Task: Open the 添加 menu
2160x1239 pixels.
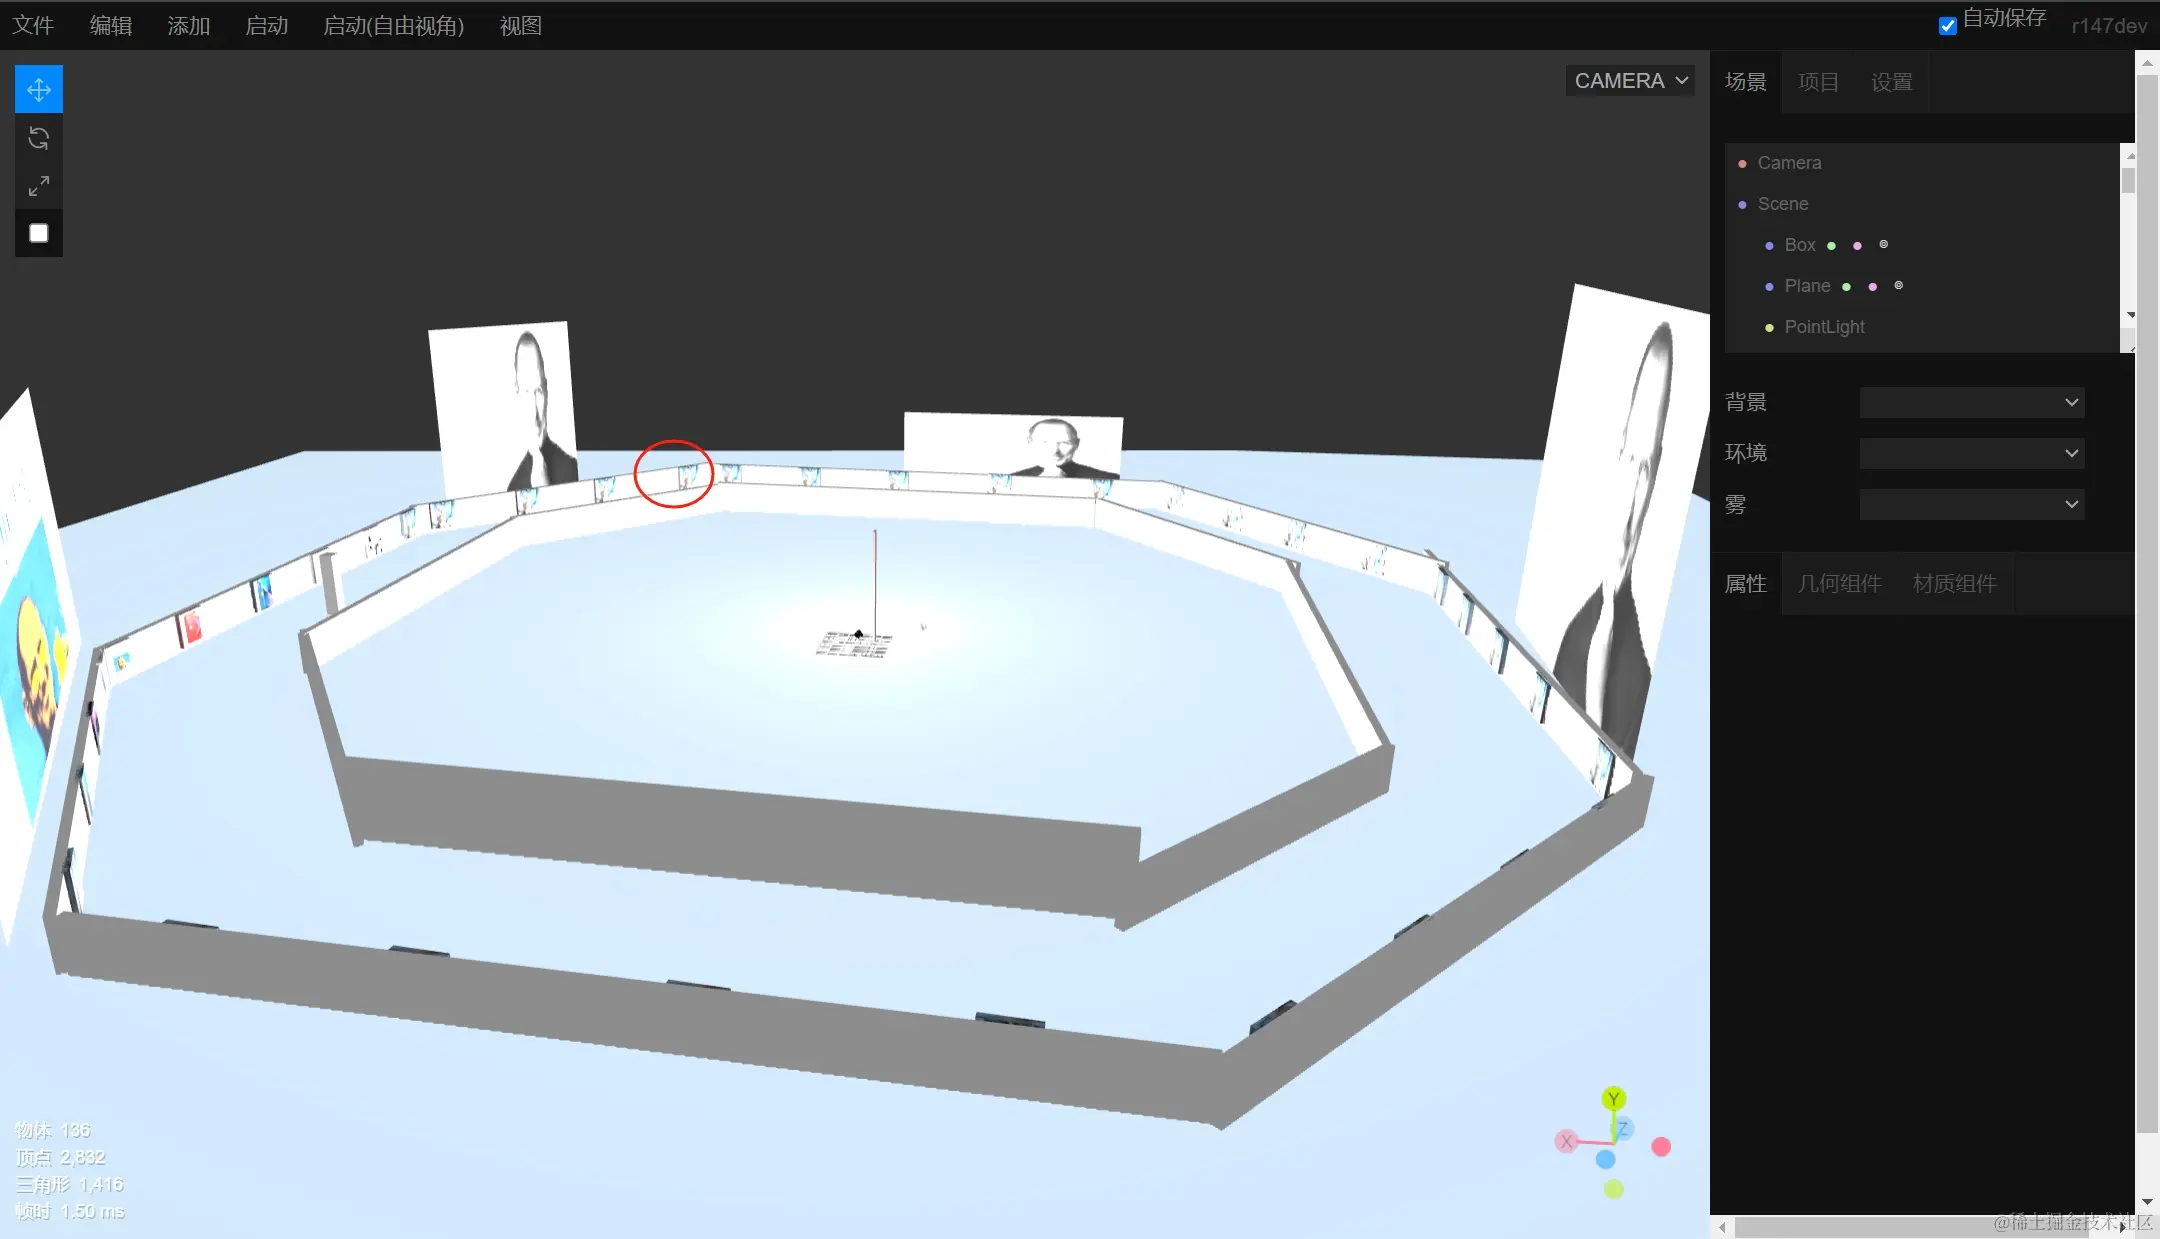Action: (188, 26)
